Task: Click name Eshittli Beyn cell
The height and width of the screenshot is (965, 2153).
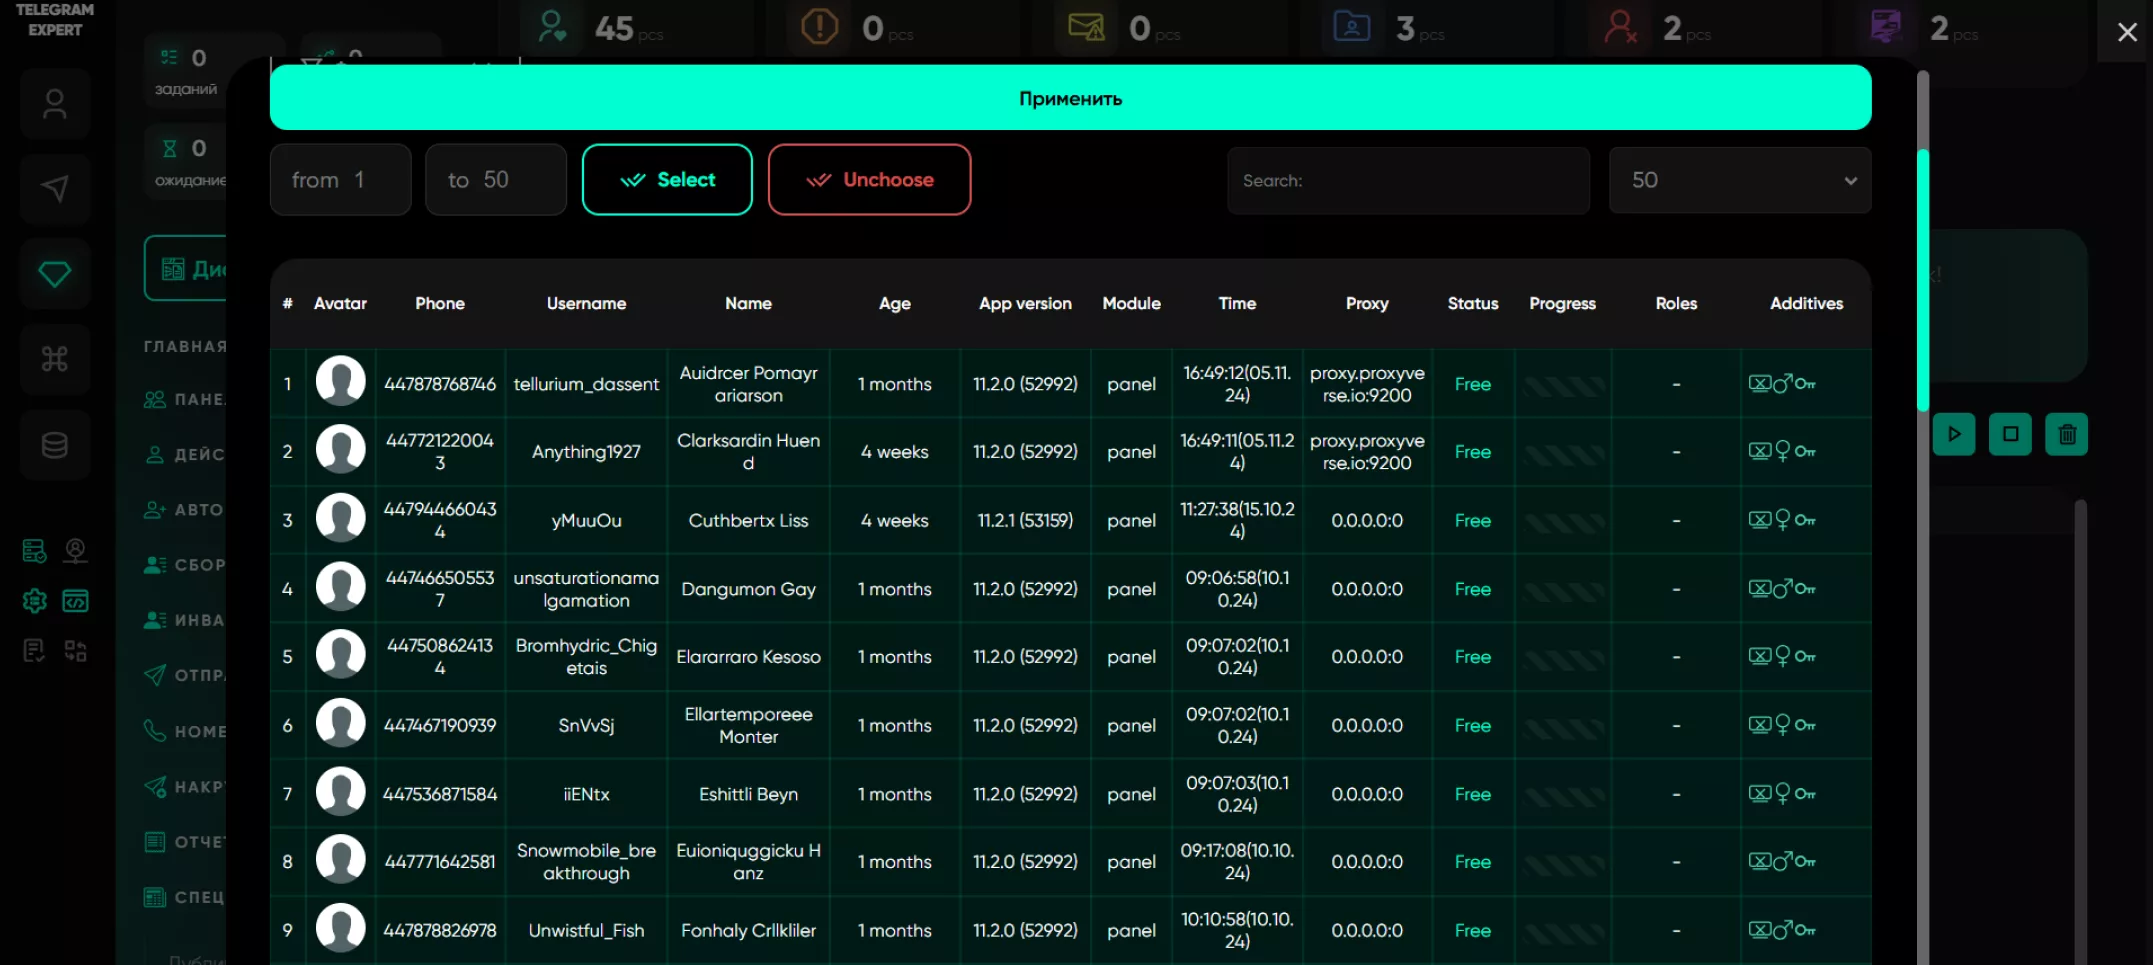Action: 748,794
